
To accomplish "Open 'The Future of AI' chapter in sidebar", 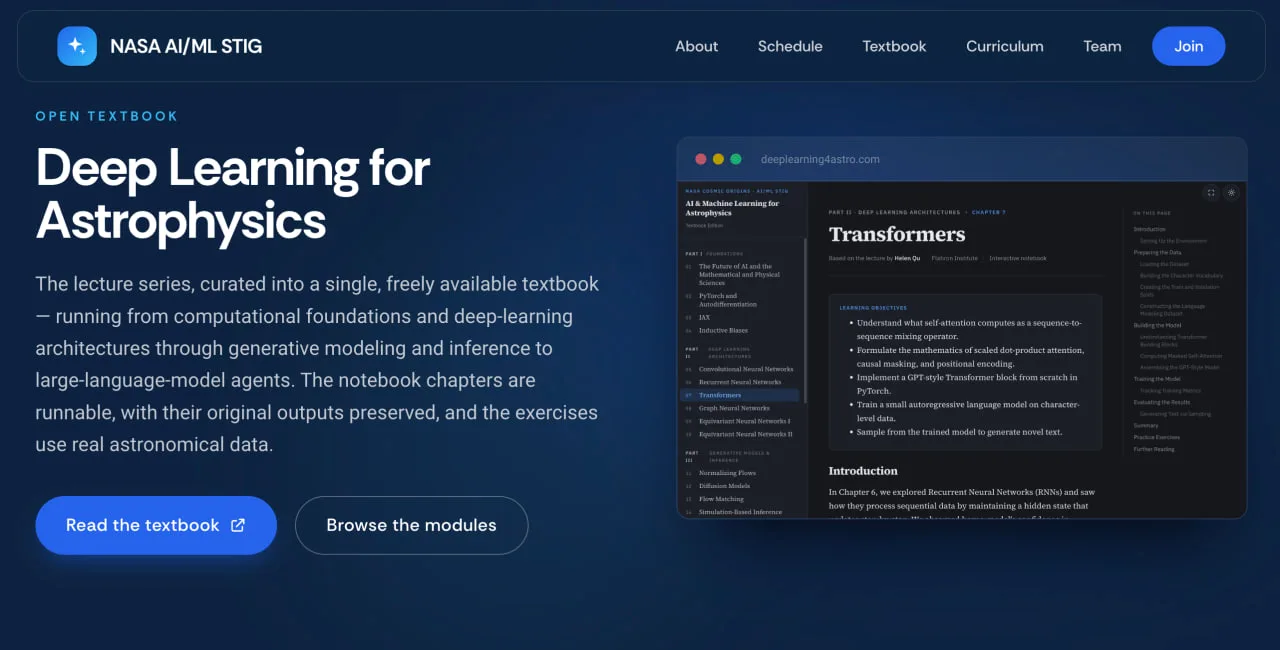I will (740, 275).
